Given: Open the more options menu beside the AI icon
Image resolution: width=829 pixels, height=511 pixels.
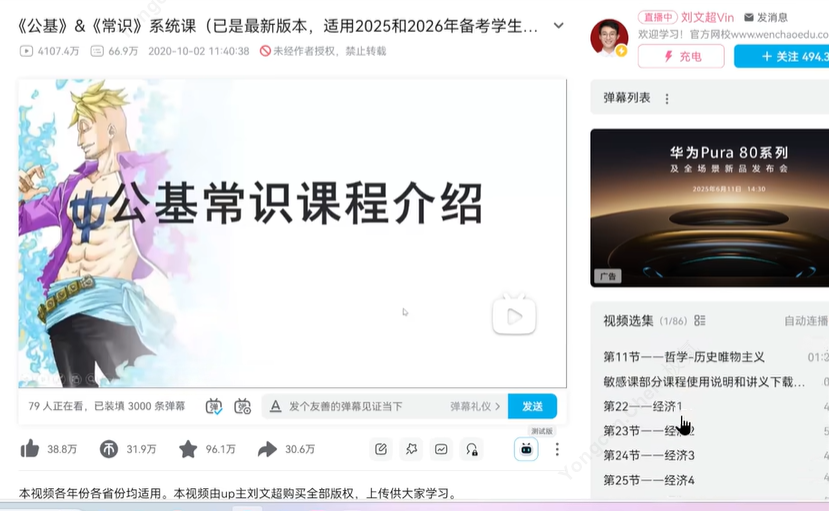Looking at the screenshot, I should click(x=557, y=449).
